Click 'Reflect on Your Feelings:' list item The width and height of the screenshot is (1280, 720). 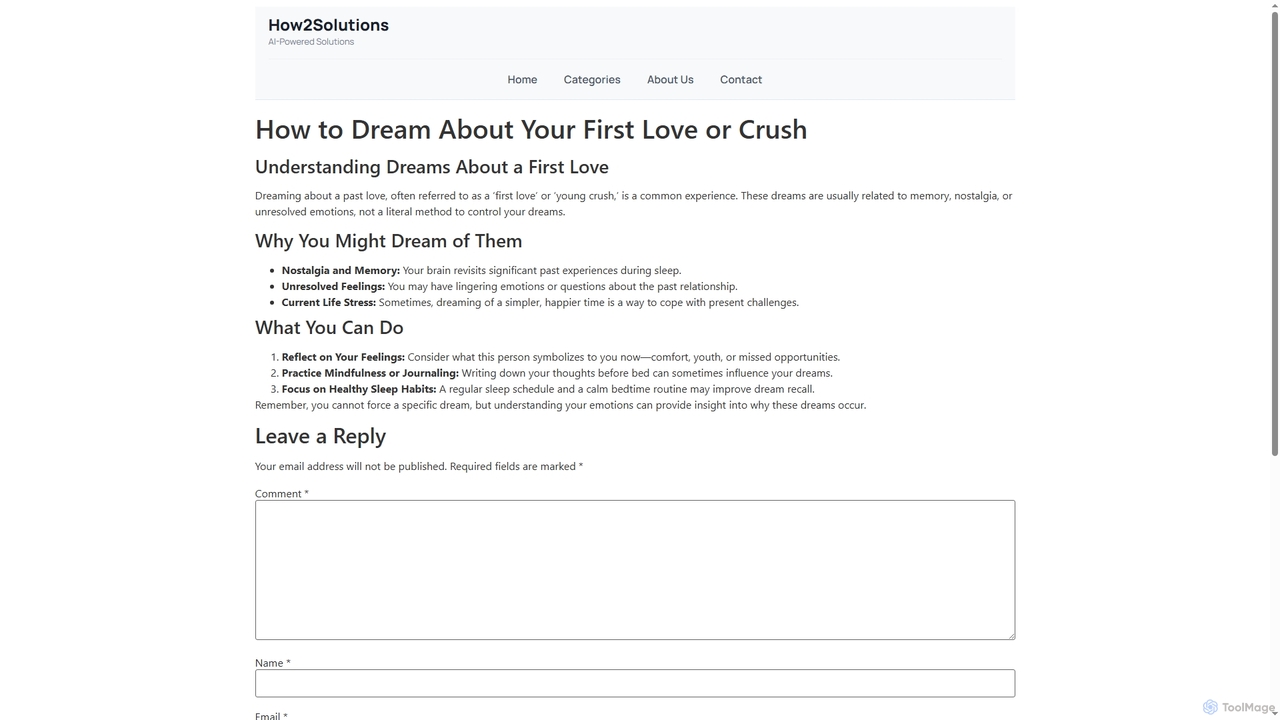pos(343,357)
